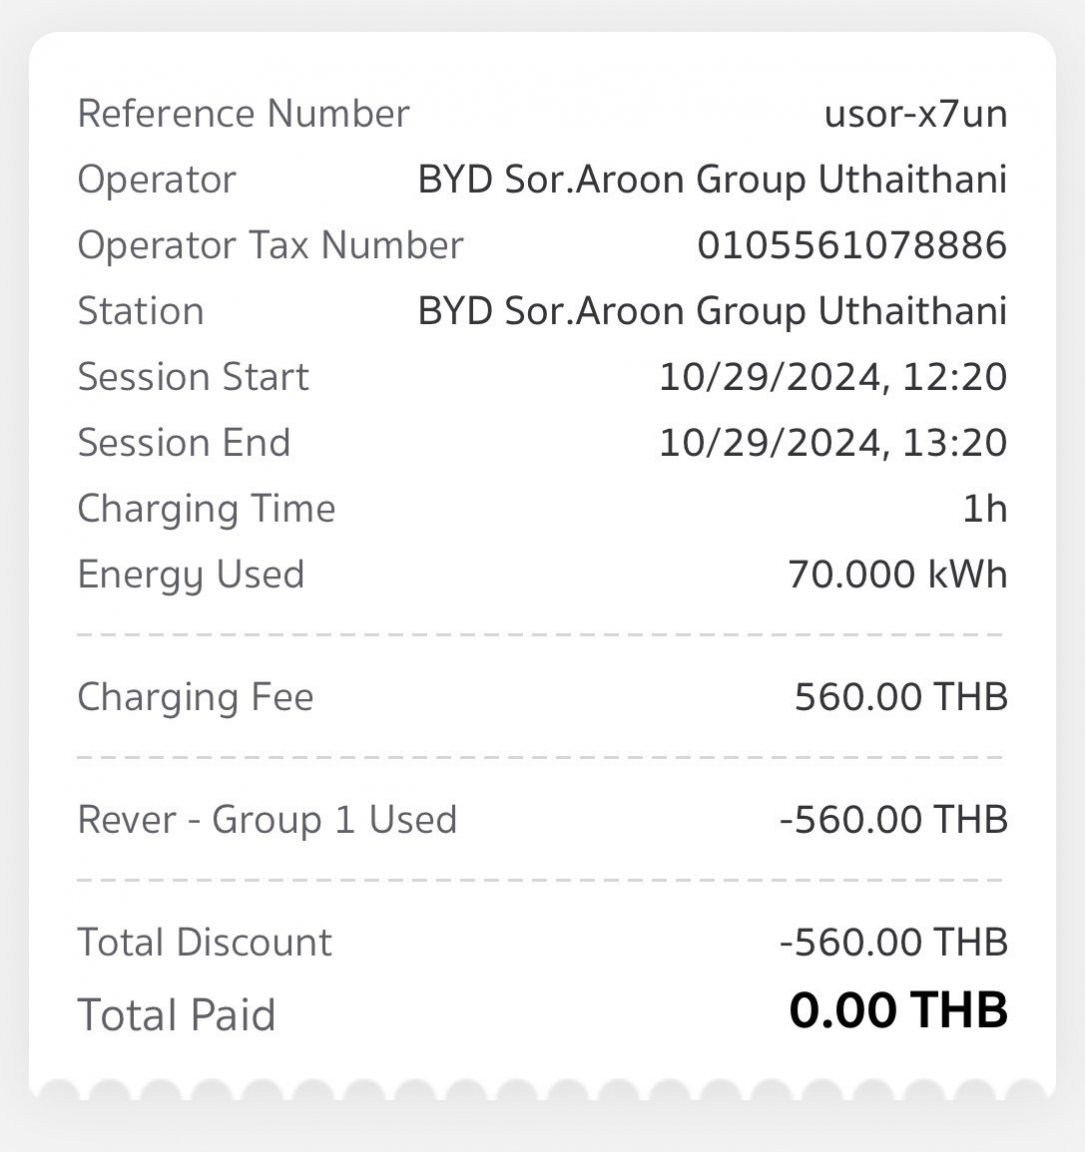Click the Rever - Group 1 Used entry
This screenshot has height=1152, width=1085.
click(x=267, y=820)
